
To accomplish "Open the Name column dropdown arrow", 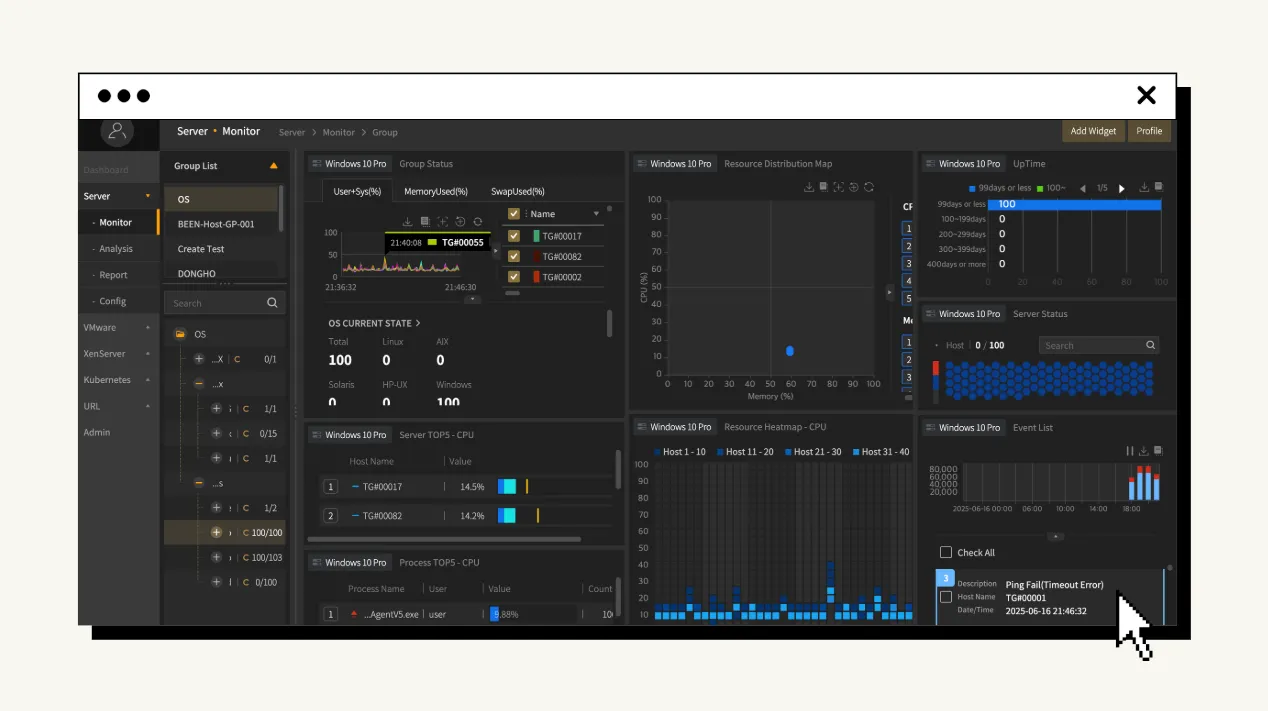I will [597, 214].
